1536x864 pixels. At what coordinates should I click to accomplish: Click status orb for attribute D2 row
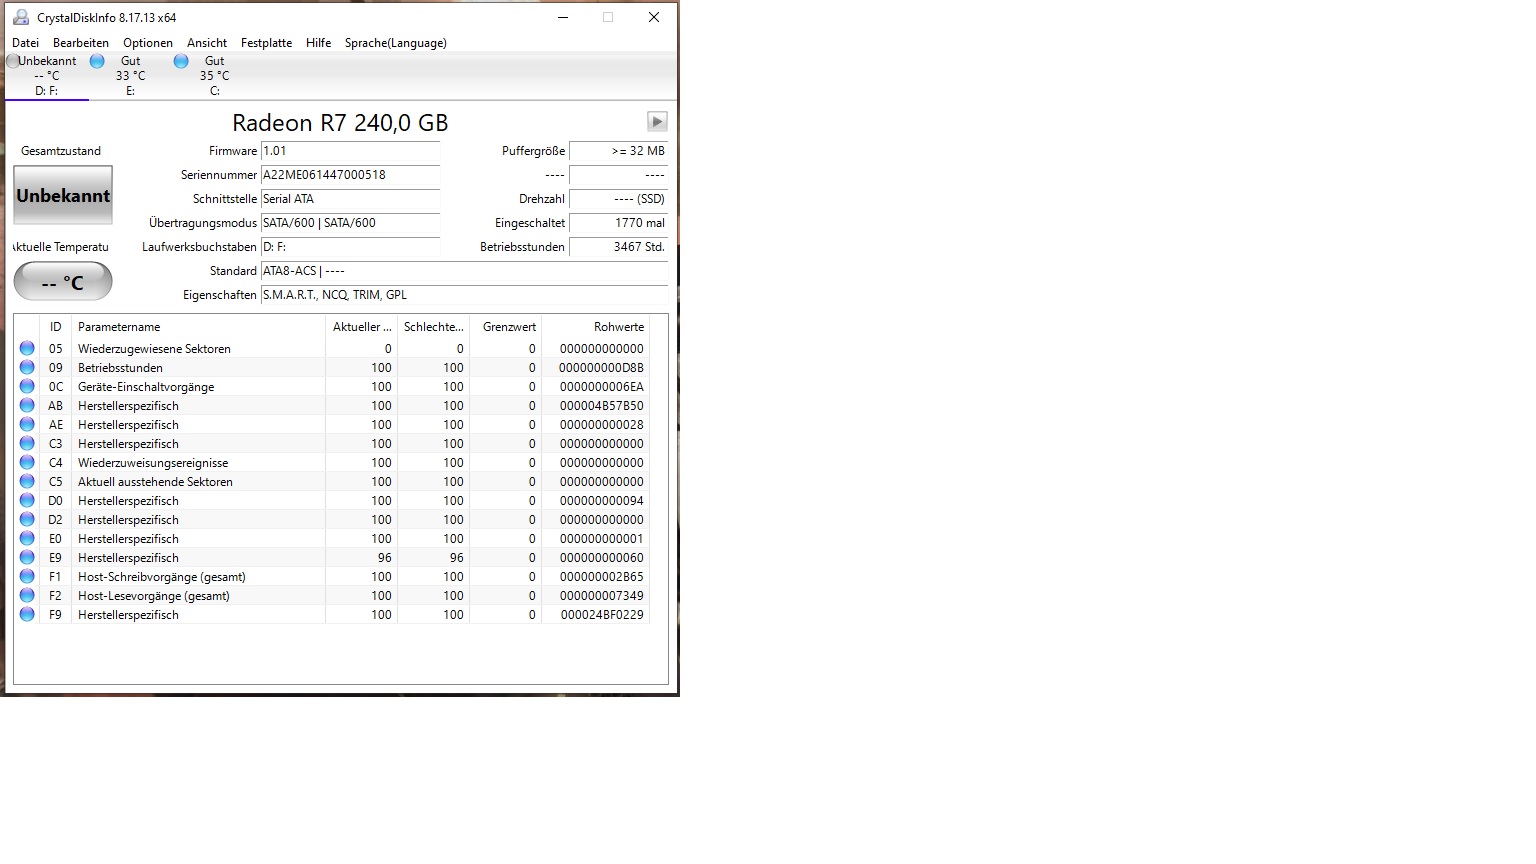click(27, 520)
